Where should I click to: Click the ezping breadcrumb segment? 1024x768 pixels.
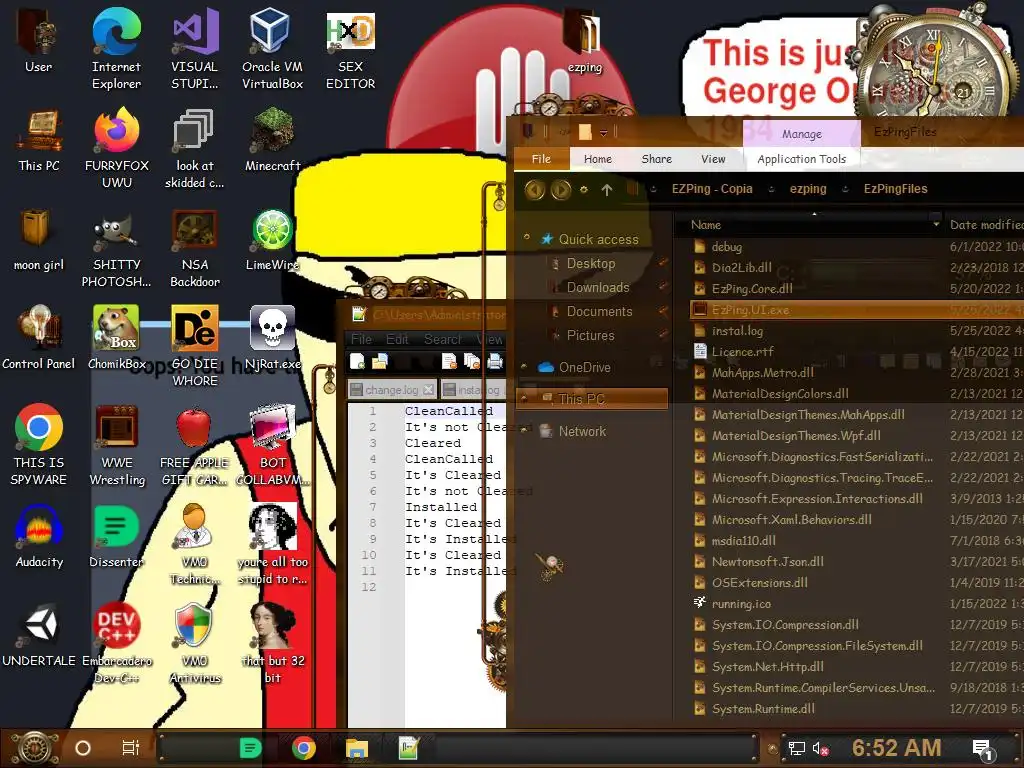coord(808,189)
